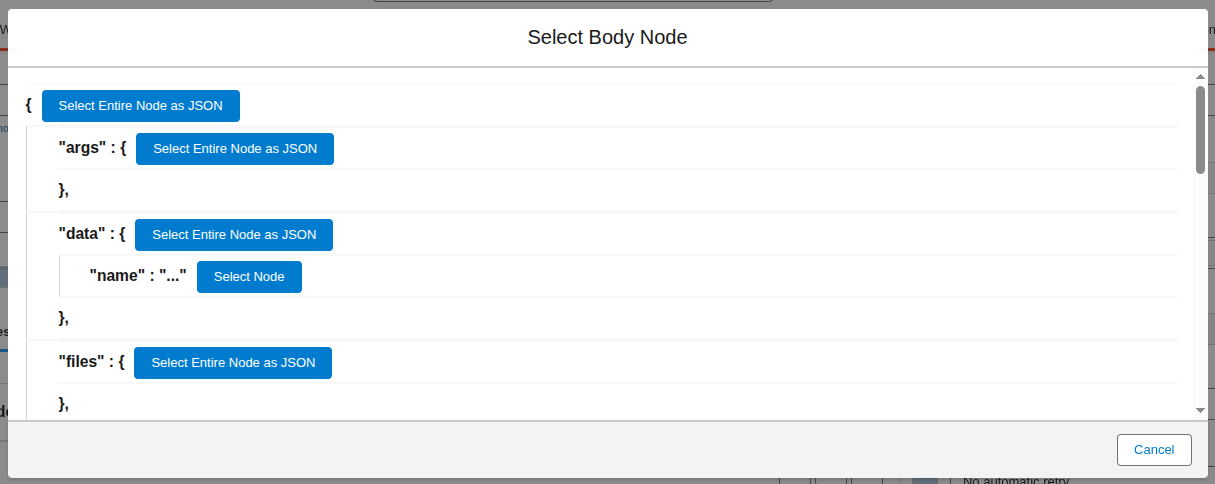Click the "args" key label
The height and width of the screenshot is (484, 1215).
click(x=82, y=149)
